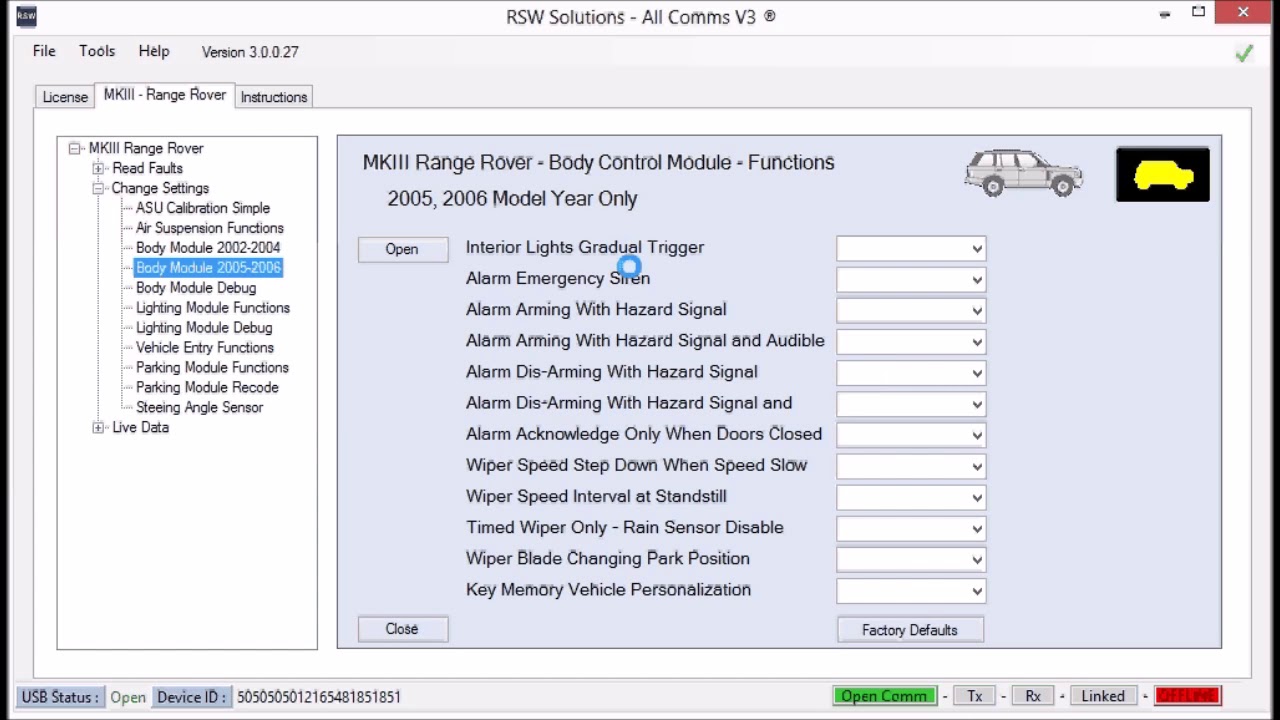Viewport: 1280px width, 720px height.
Task: Open Alarm Arming With Hazard Signal dropdown
Action: click(911, 311)
